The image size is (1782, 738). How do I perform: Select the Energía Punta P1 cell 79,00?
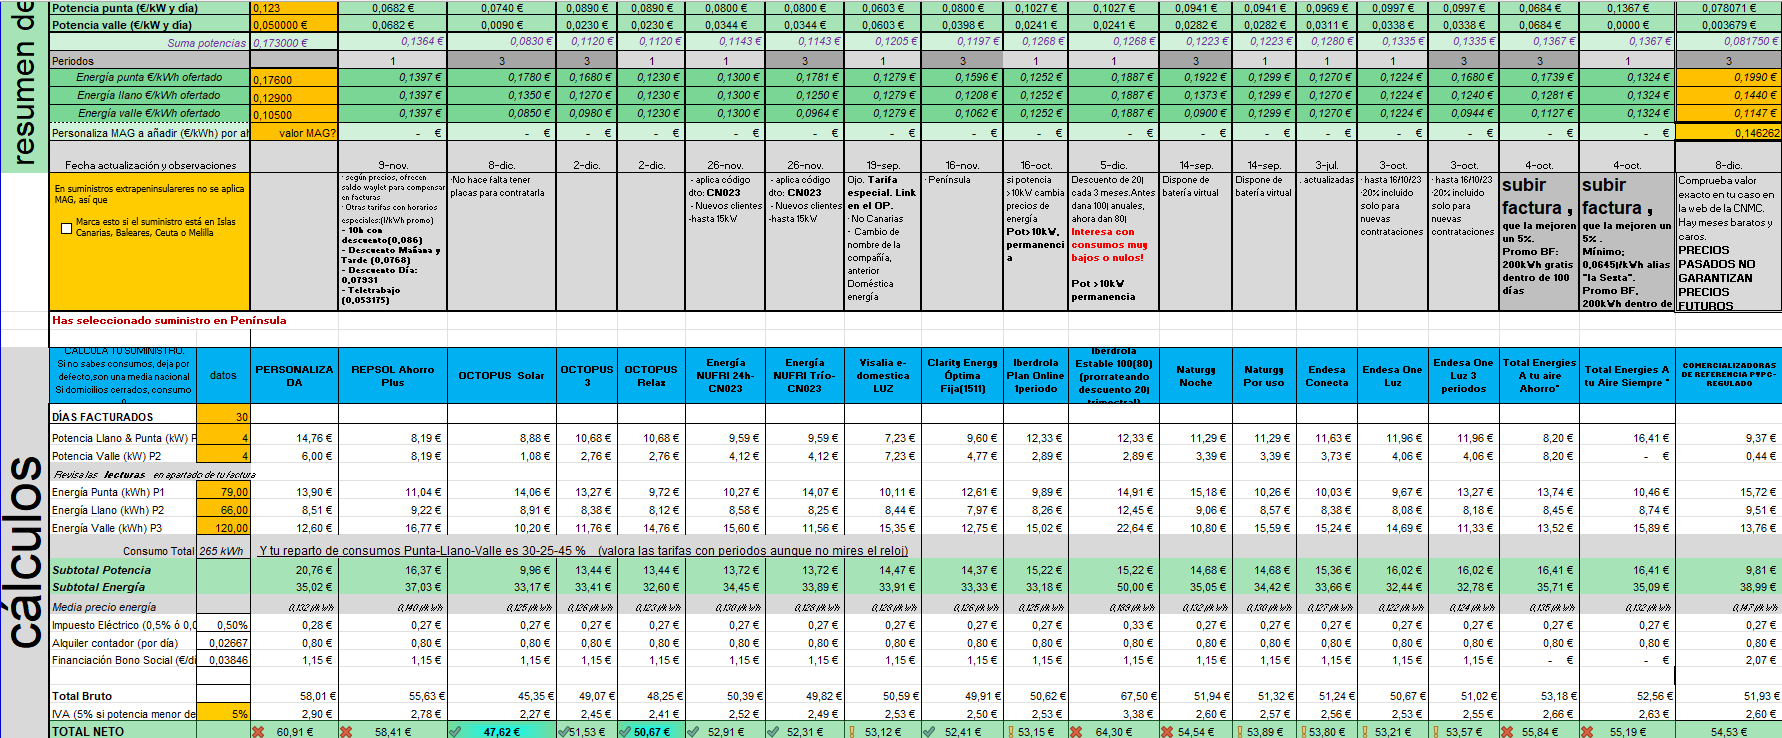point(223,492)
